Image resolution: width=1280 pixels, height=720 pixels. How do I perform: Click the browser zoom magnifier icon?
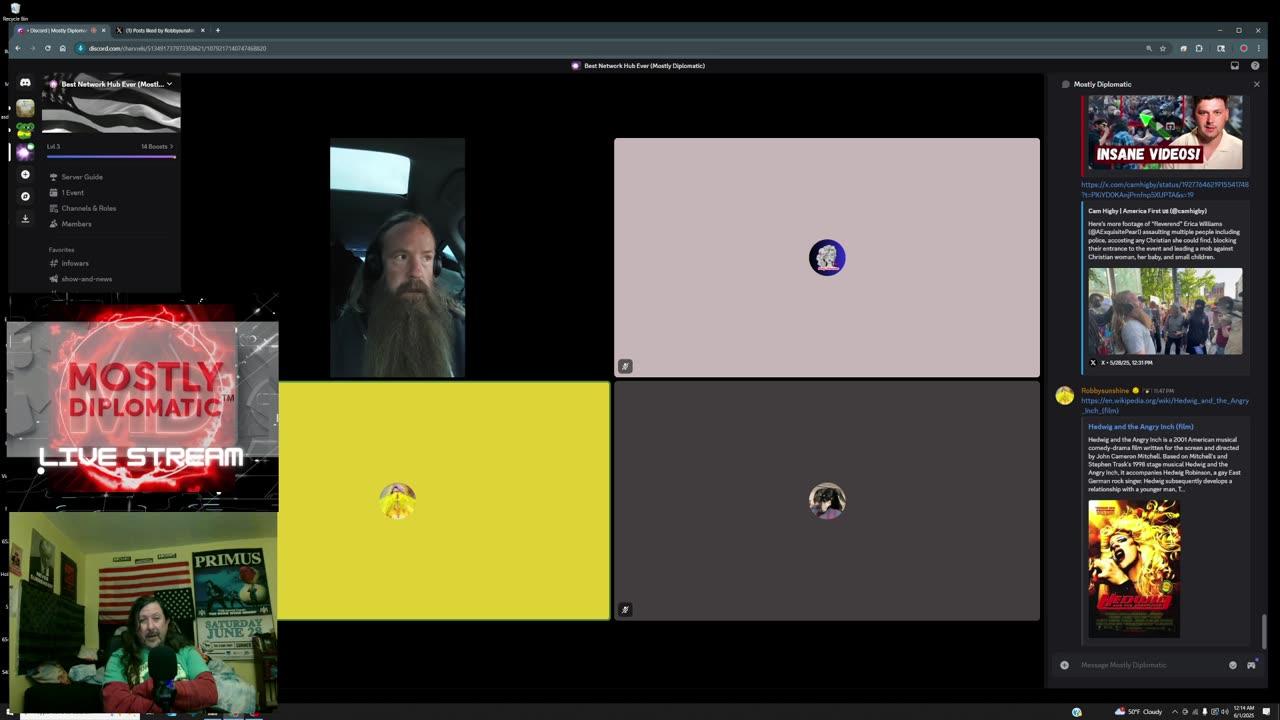click(1148, 48)
